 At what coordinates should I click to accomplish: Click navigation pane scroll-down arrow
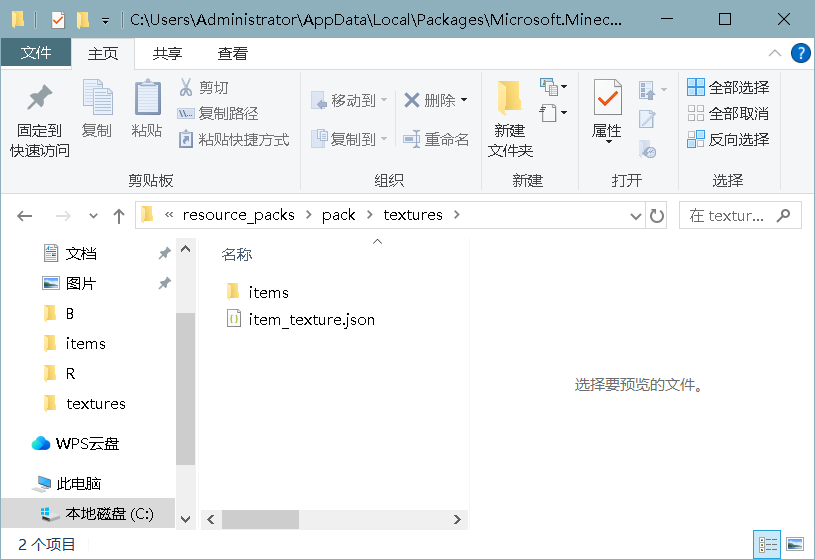(x=186, y=519)
